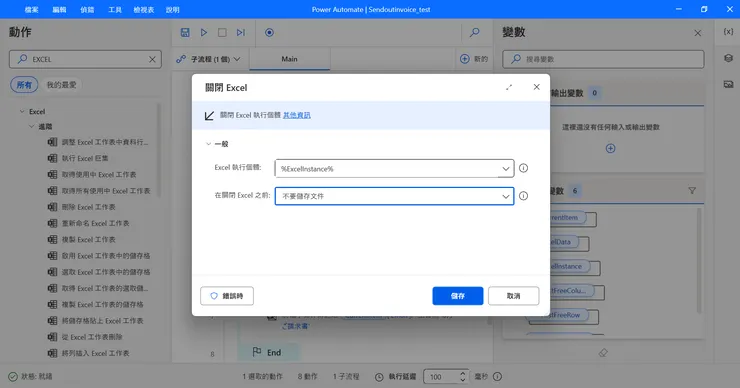Click the stop flow square icon
The height and width of the screenshot is (388, 740).
[222, 33]
